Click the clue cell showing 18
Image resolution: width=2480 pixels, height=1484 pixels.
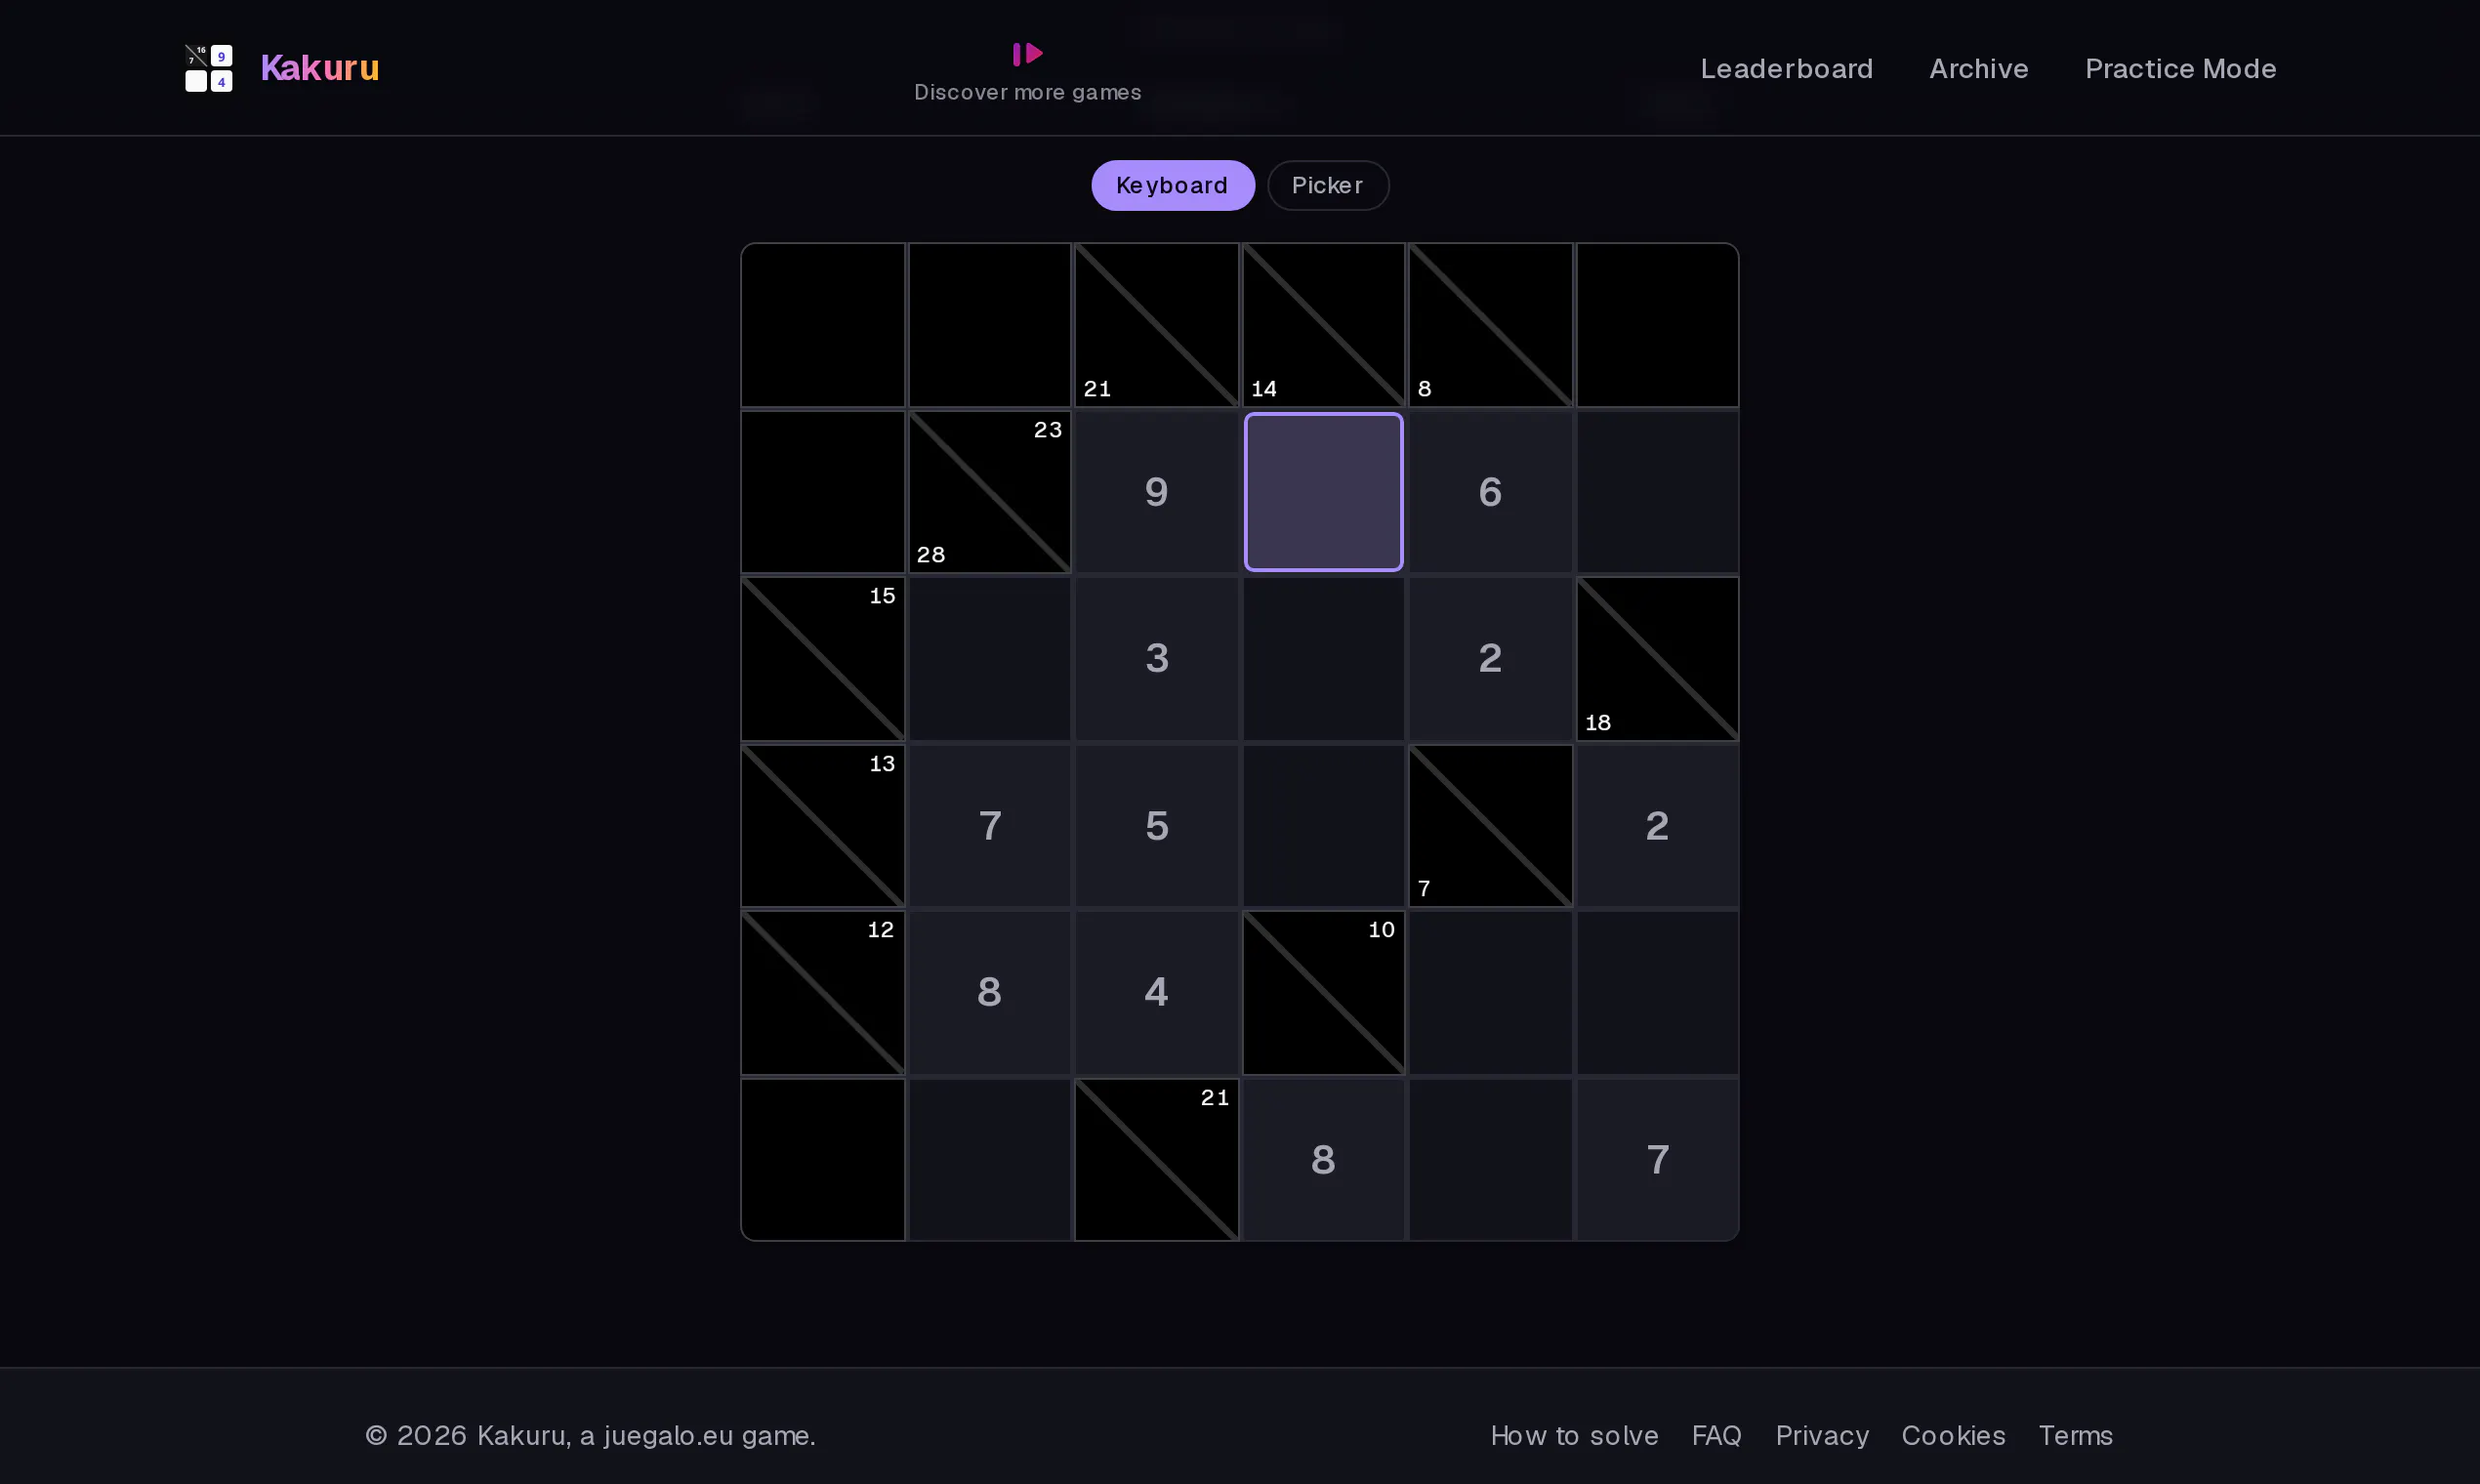pos(1658,659)
